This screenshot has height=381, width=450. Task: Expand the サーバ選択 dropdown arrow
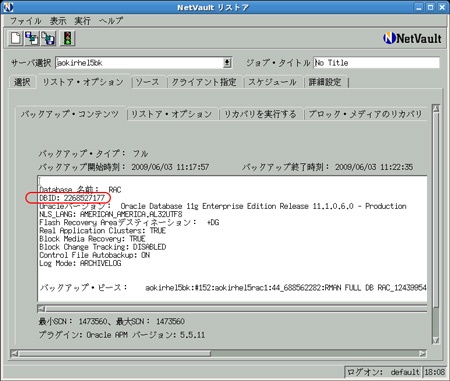pos(227,63)
